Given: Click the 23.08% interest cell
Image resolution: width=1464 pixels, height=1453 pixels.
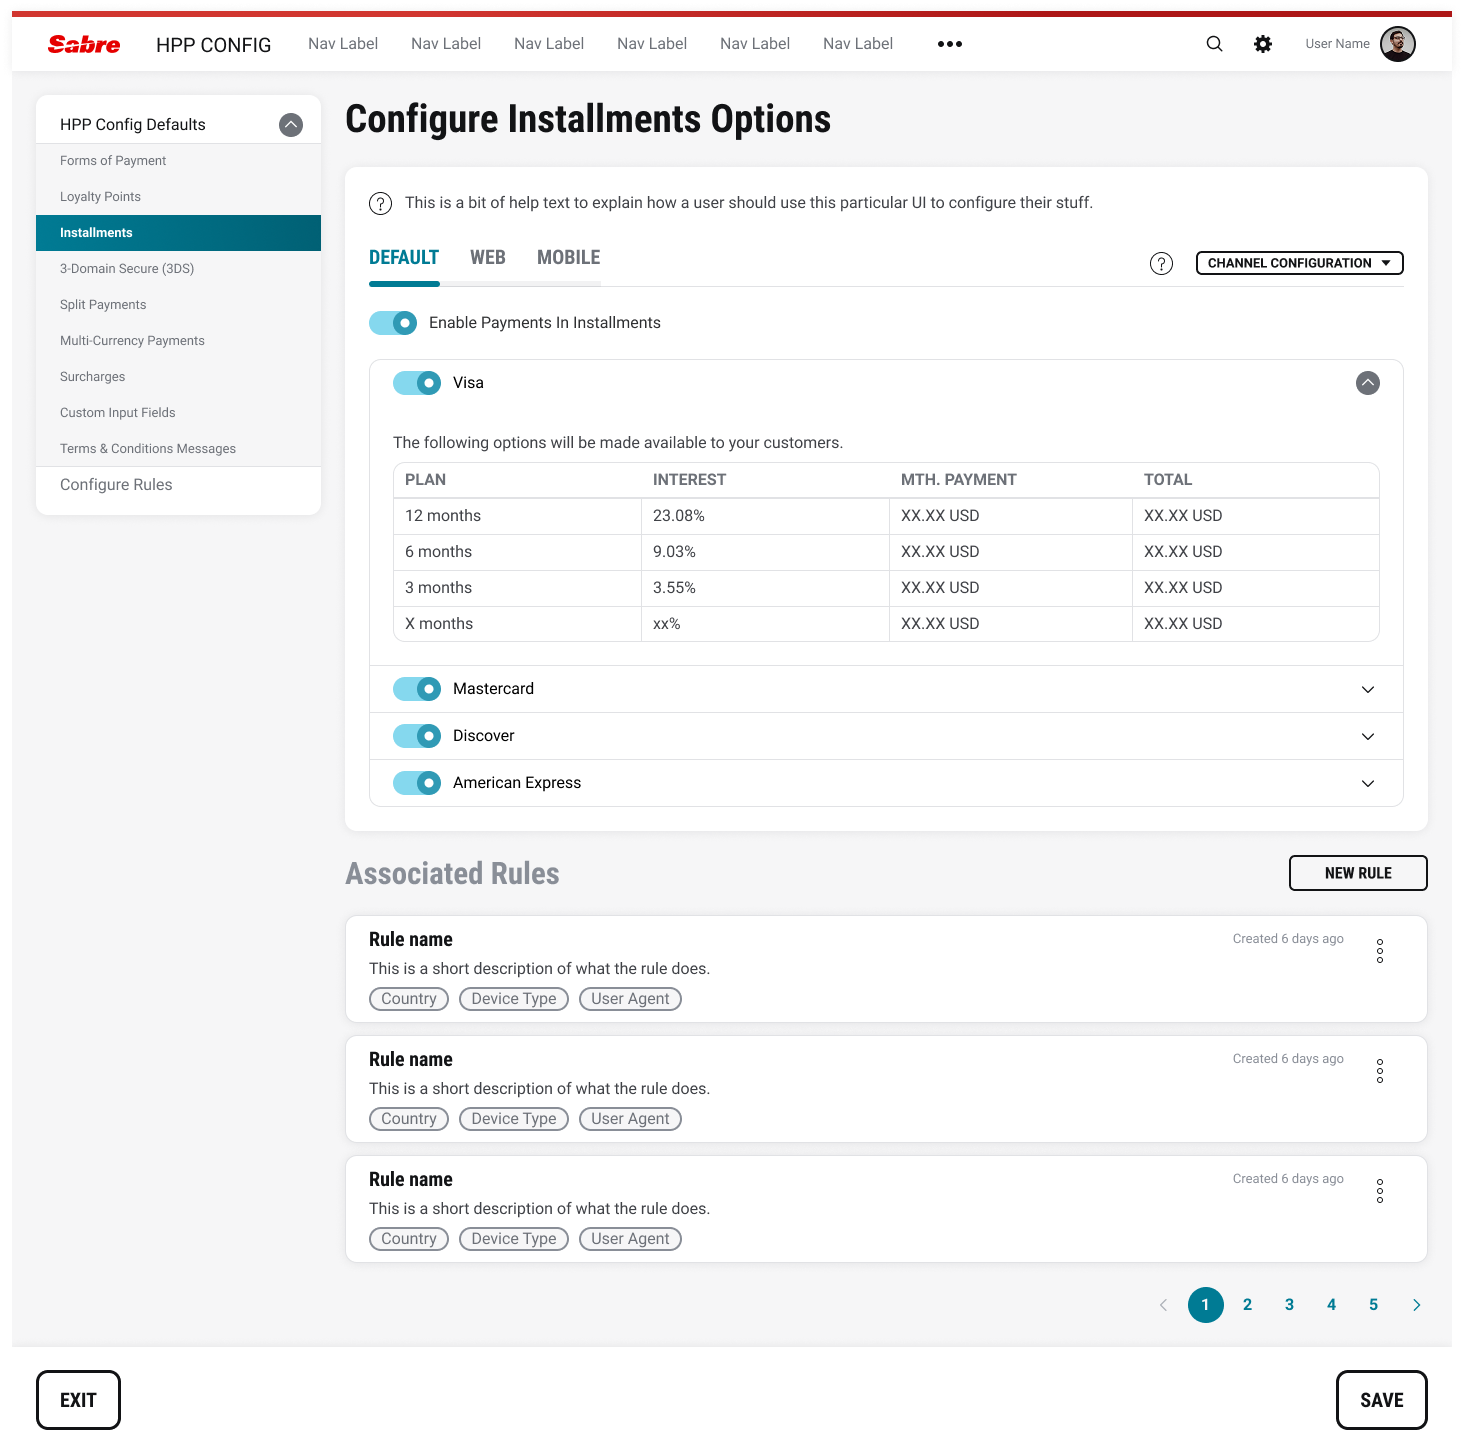Looking at the screenshot, I should pos(765,516).
